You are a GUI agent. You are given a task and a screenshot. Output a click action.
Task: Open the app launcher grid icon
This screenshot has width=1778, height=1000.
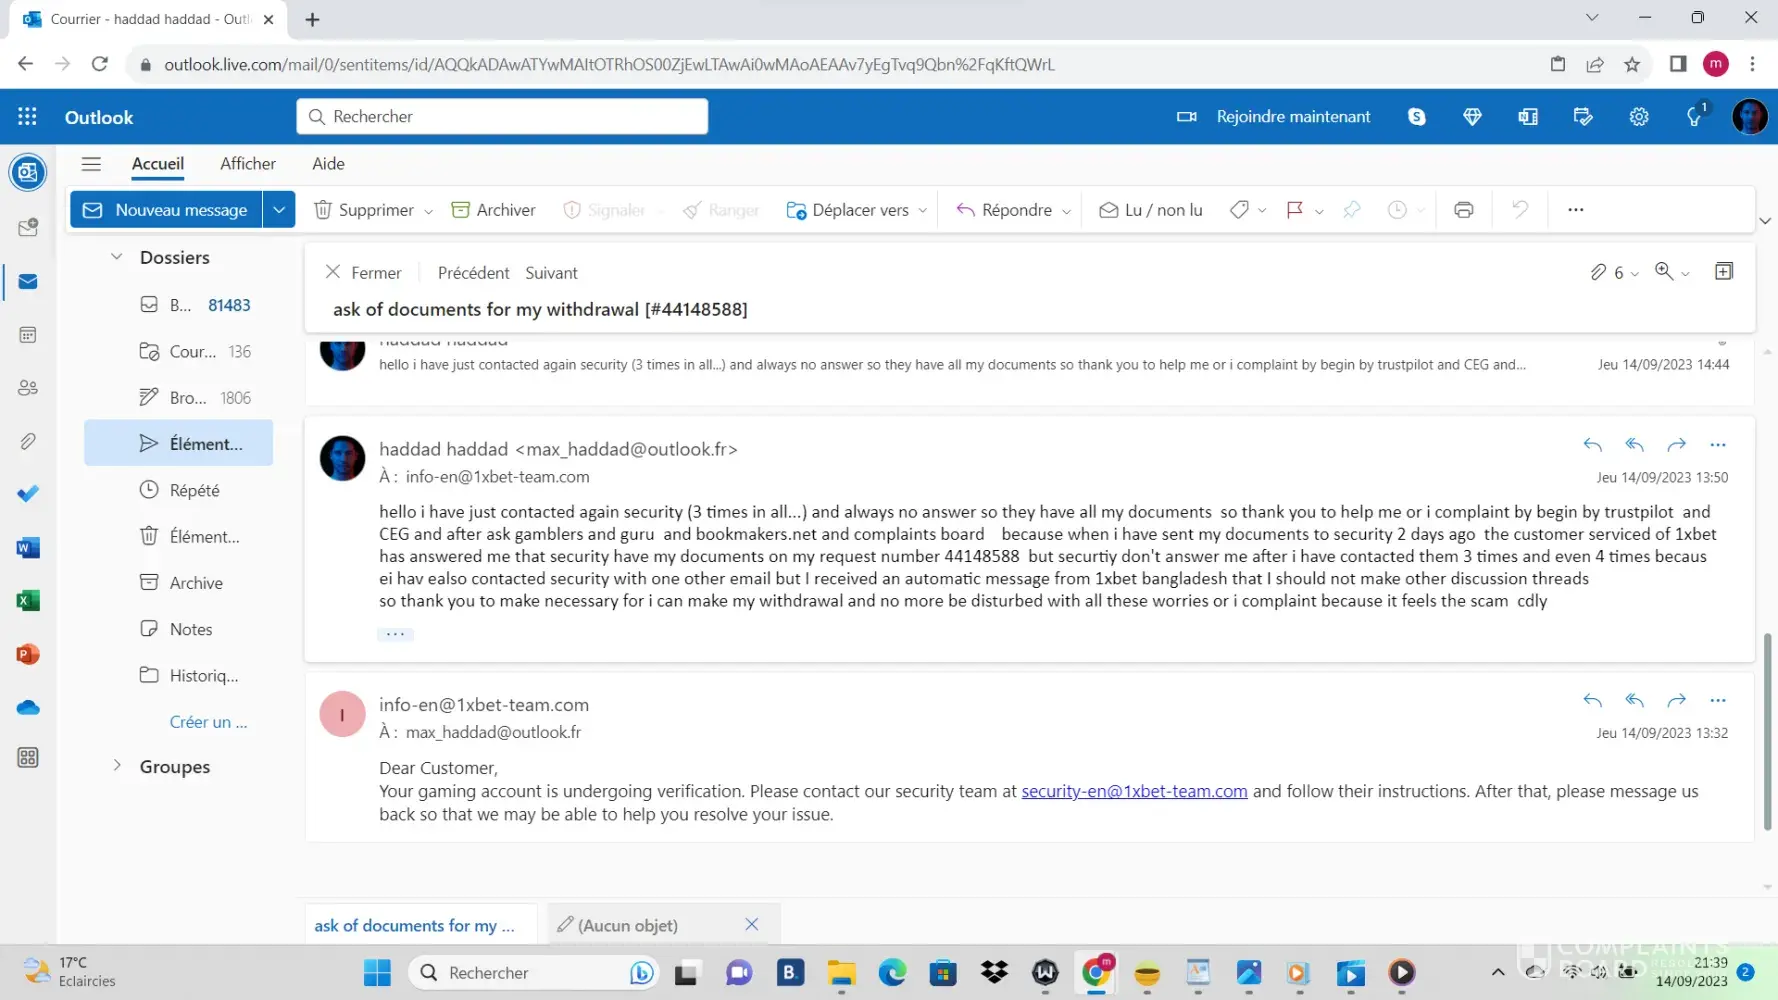pos(27,117)
